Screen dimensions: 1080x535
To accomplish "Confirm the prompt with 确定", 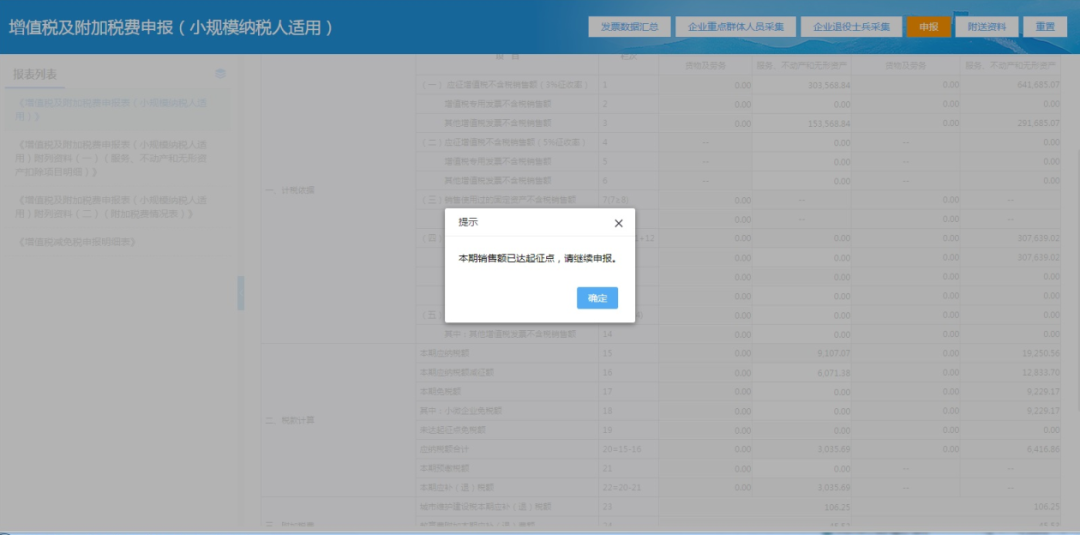I will pyautogui.click(x=597, y=298).
